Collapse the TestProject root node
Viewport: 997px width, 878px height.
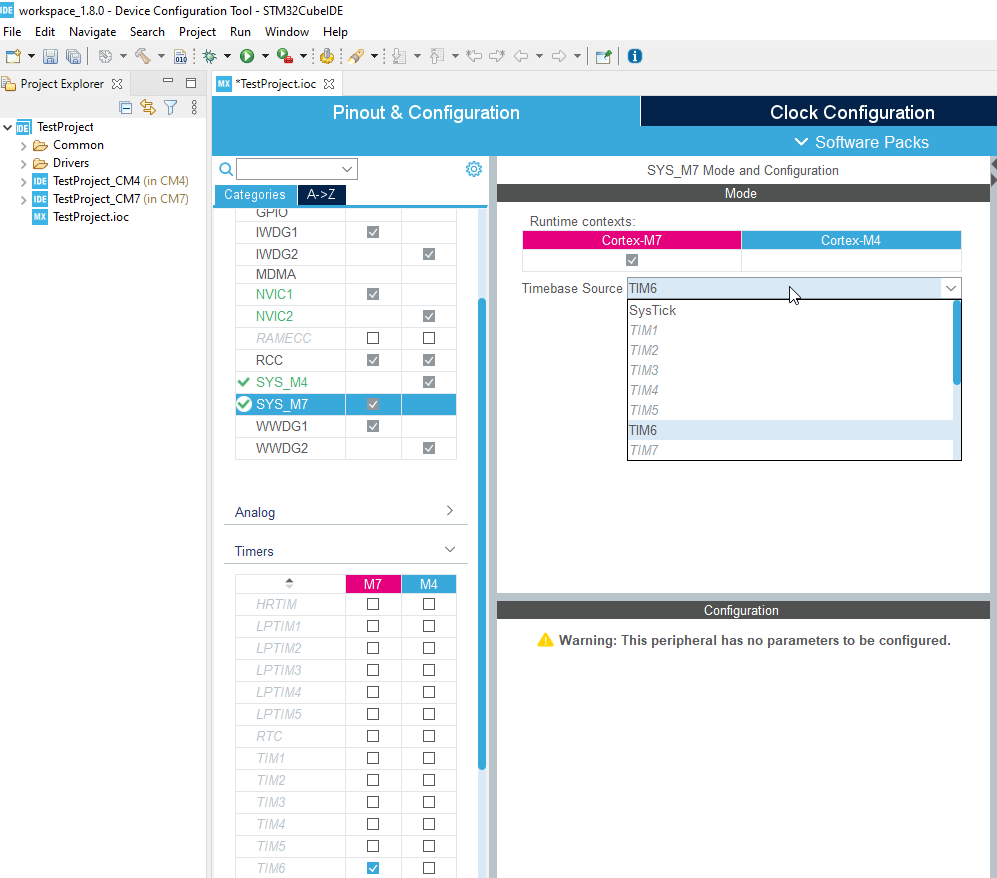[x=8, y=127]
